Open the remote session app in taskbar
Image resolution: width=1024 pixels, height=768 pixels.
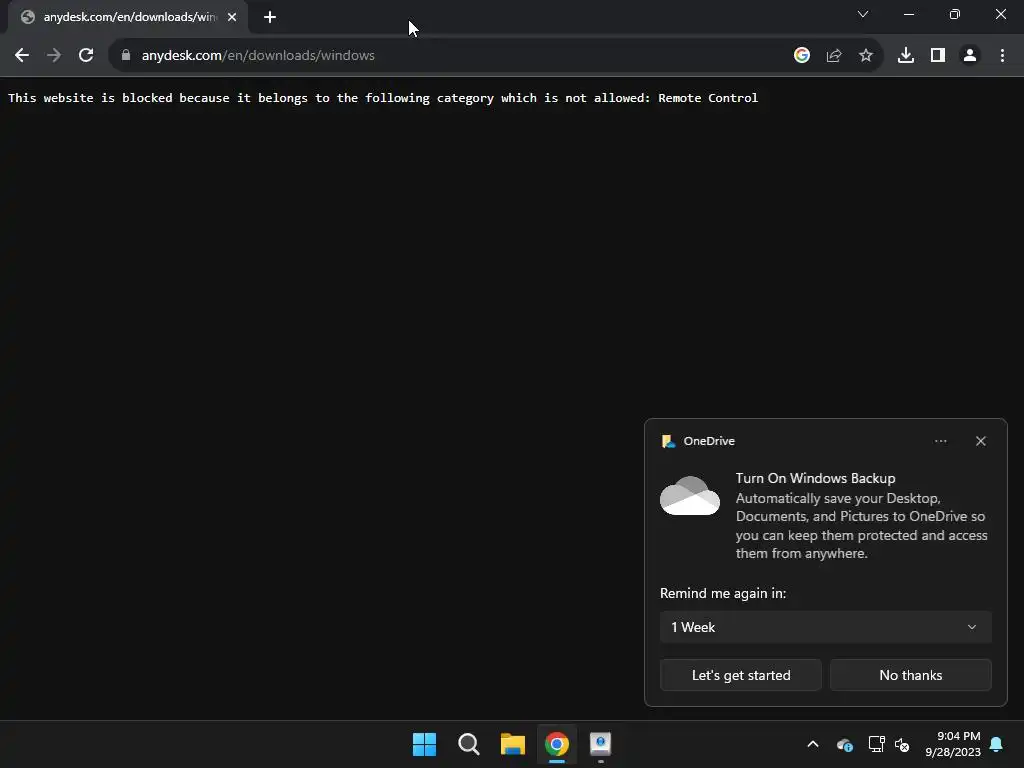[601, 744]
